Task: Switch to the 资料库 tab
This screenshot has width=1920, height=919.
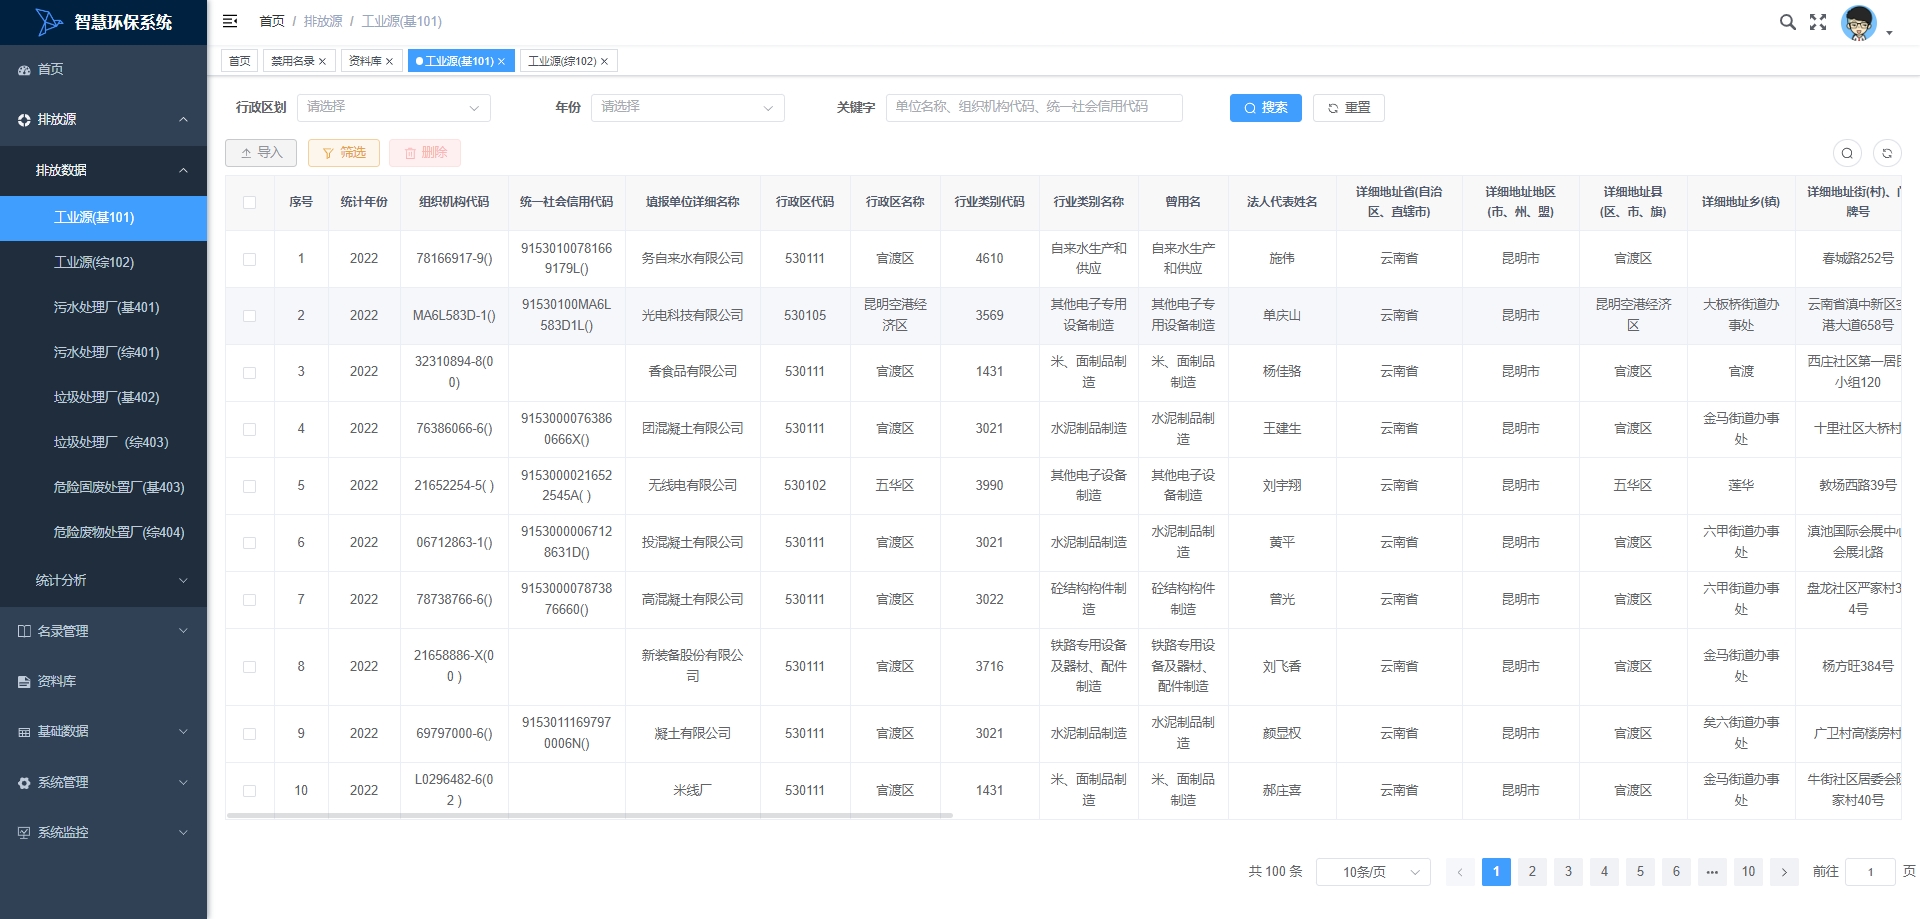Action: coord(365,61)
